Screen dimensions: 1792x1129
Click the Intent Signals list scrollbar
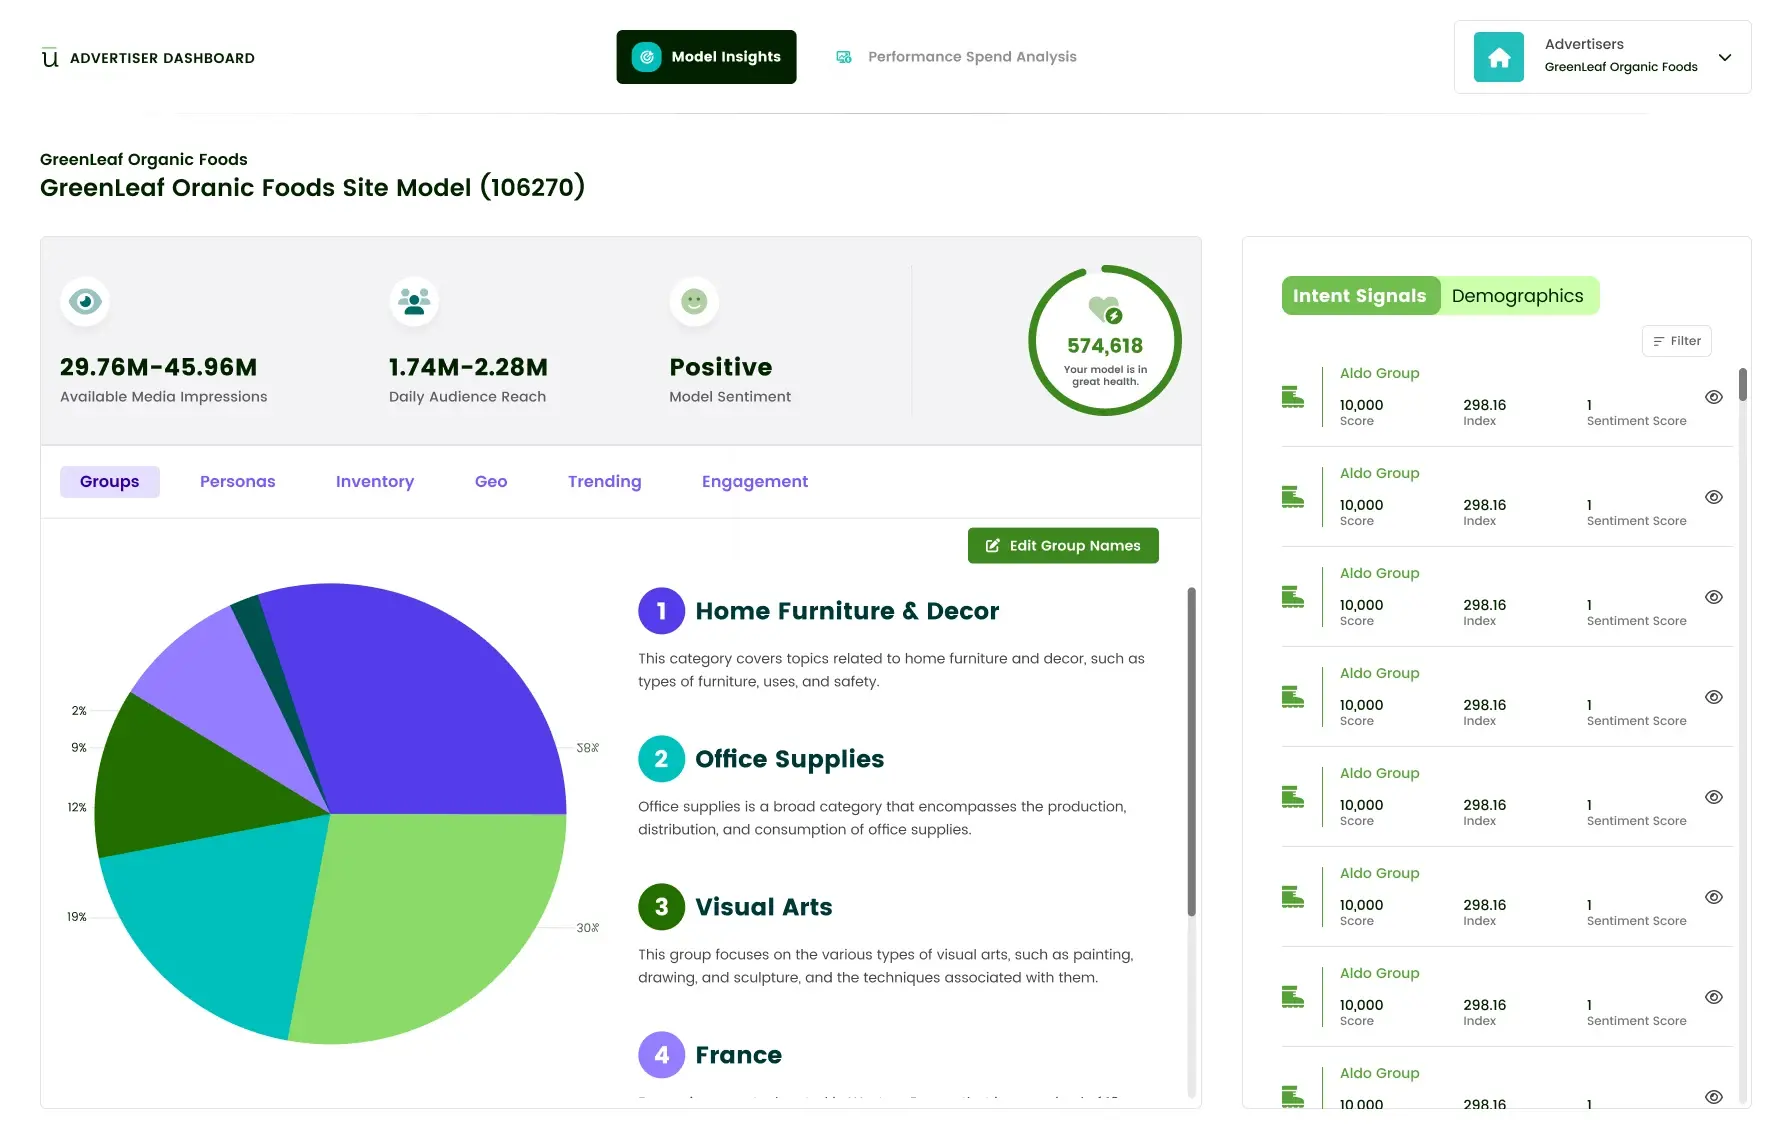(1743, 385)
